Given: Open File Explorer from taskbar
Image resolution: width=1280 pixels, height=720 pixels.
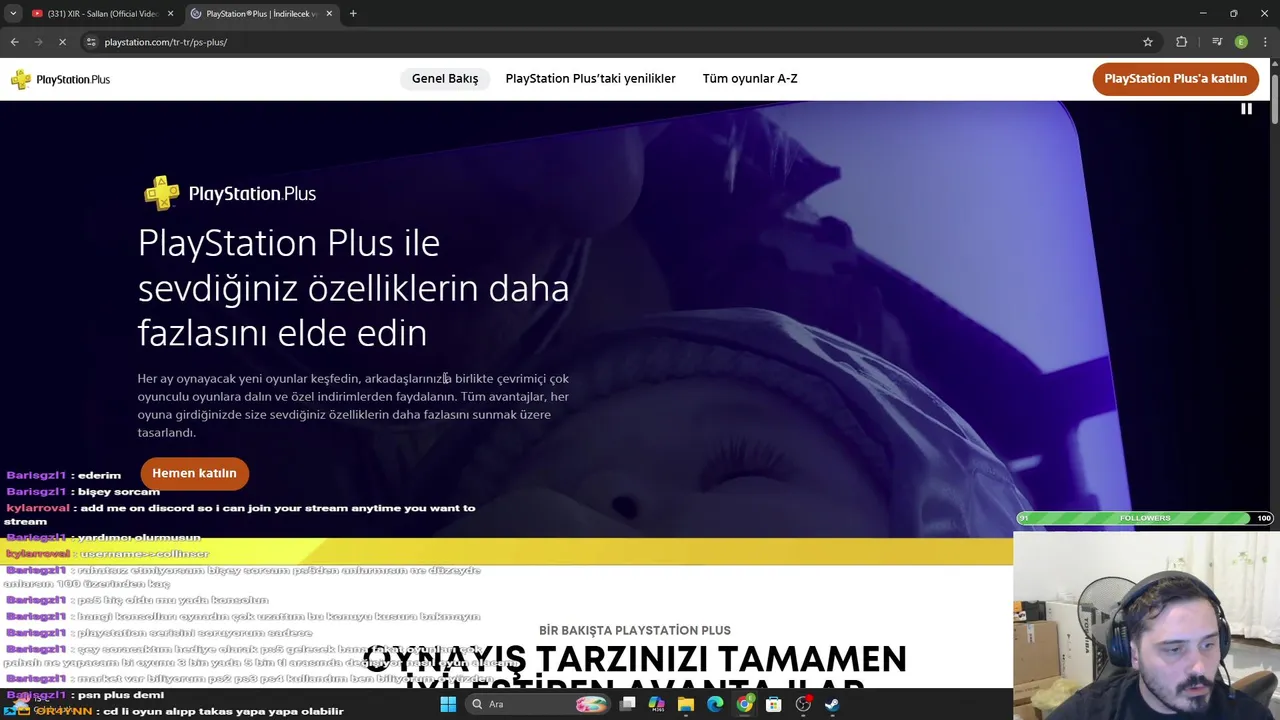Looking at the screenshot, I should (x=686, y=704).
